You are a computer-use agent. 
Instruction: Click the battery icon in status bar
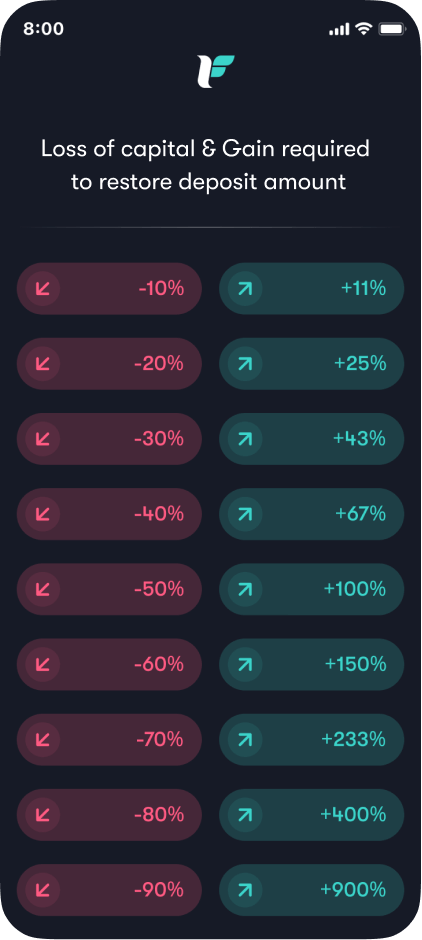(x=393, y=28)
